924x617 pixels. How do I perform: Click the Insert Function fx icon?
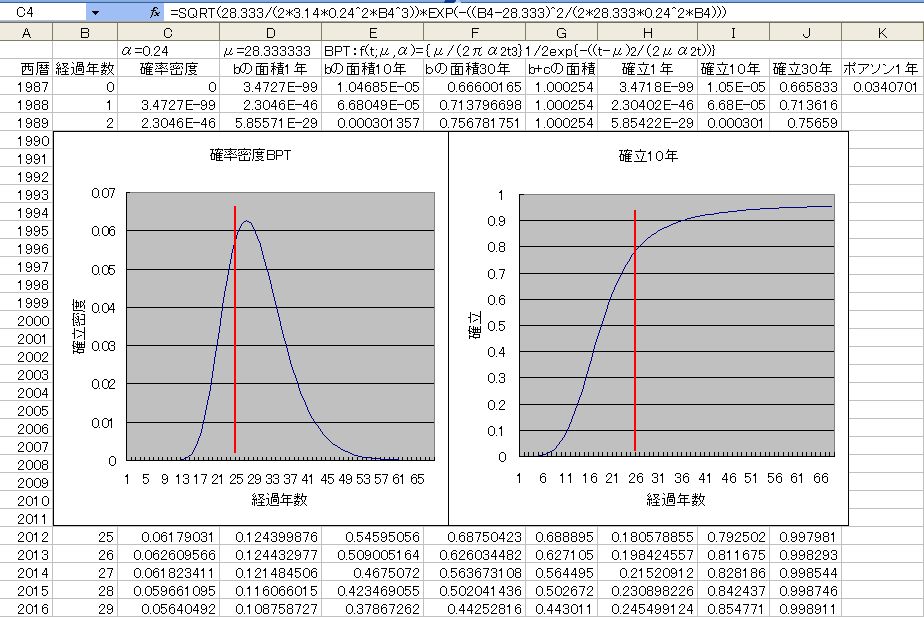point(154,12)
